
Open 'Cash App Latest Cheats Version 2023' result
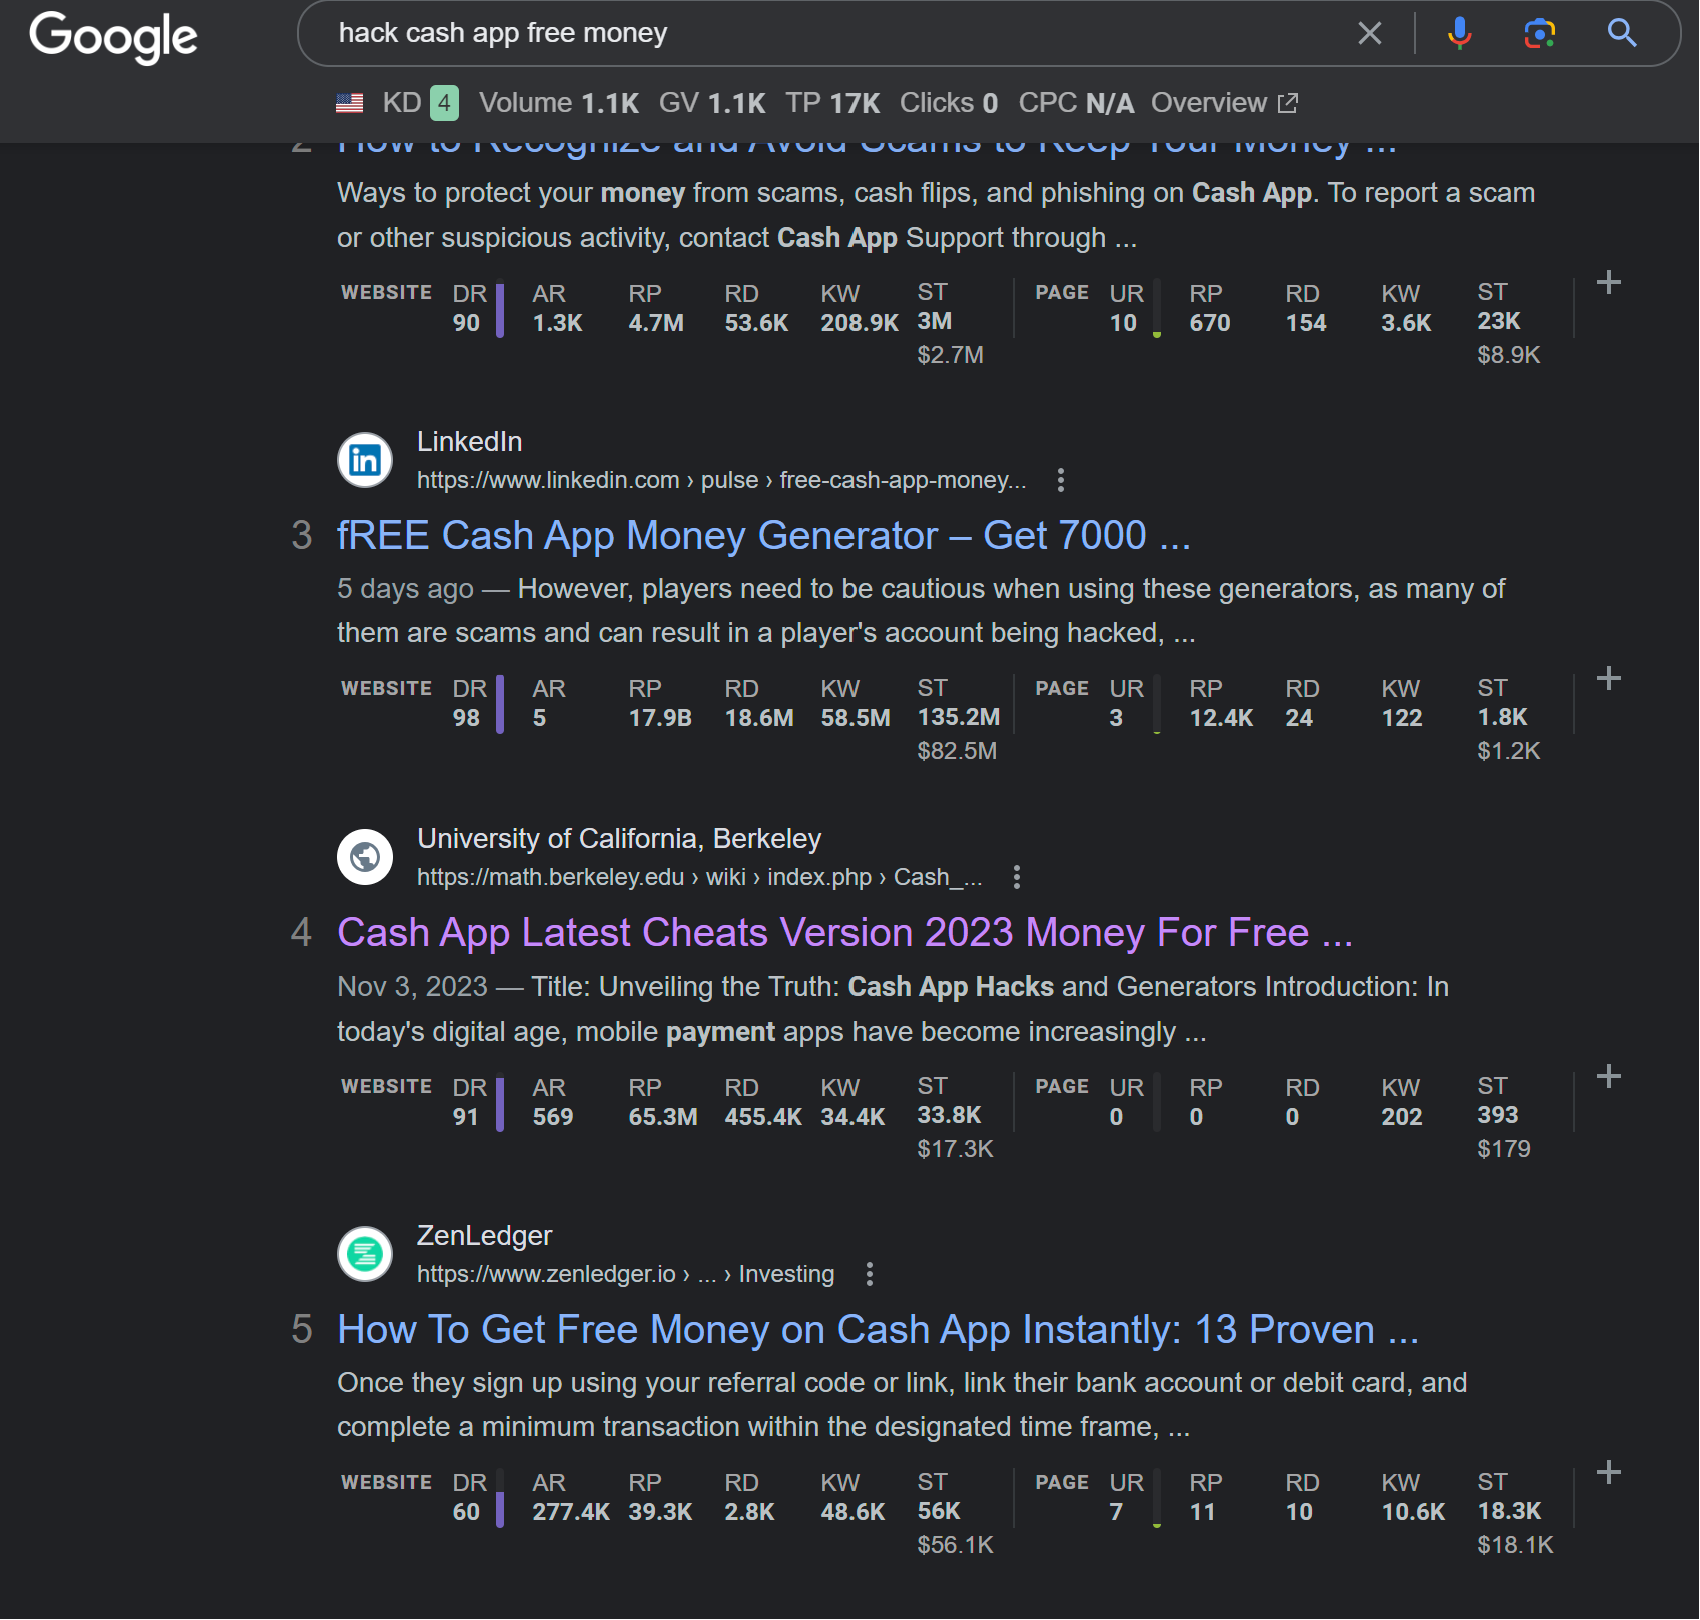(845, 932)
